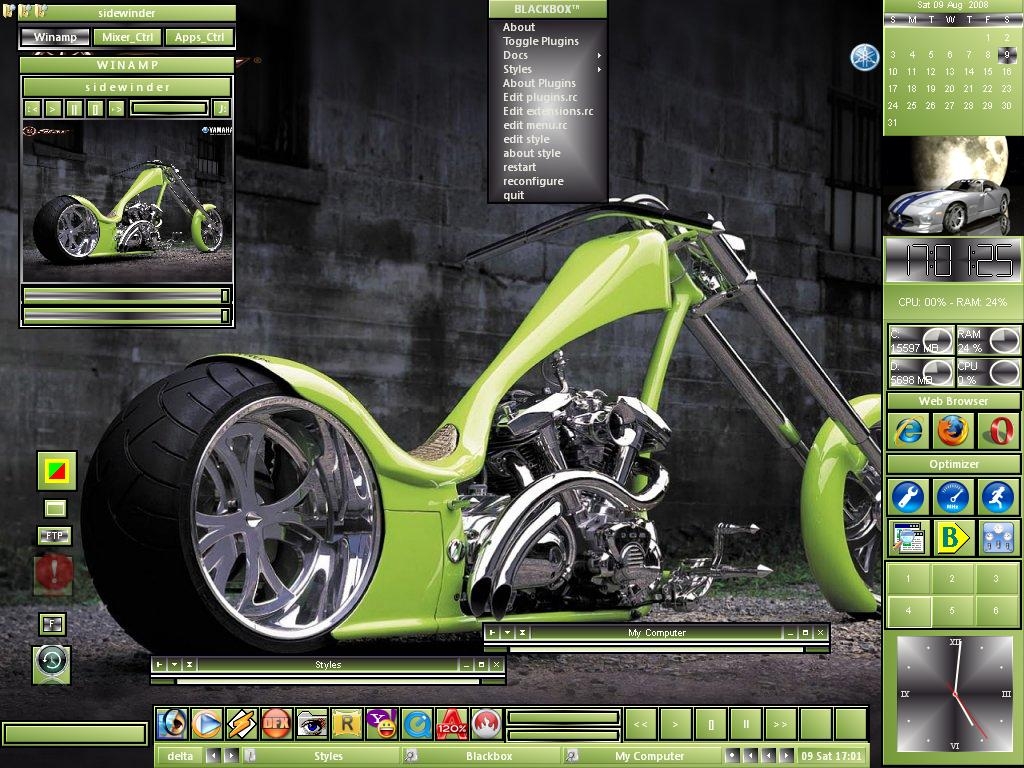Click the clock backup icon on the left

(52, 664)
